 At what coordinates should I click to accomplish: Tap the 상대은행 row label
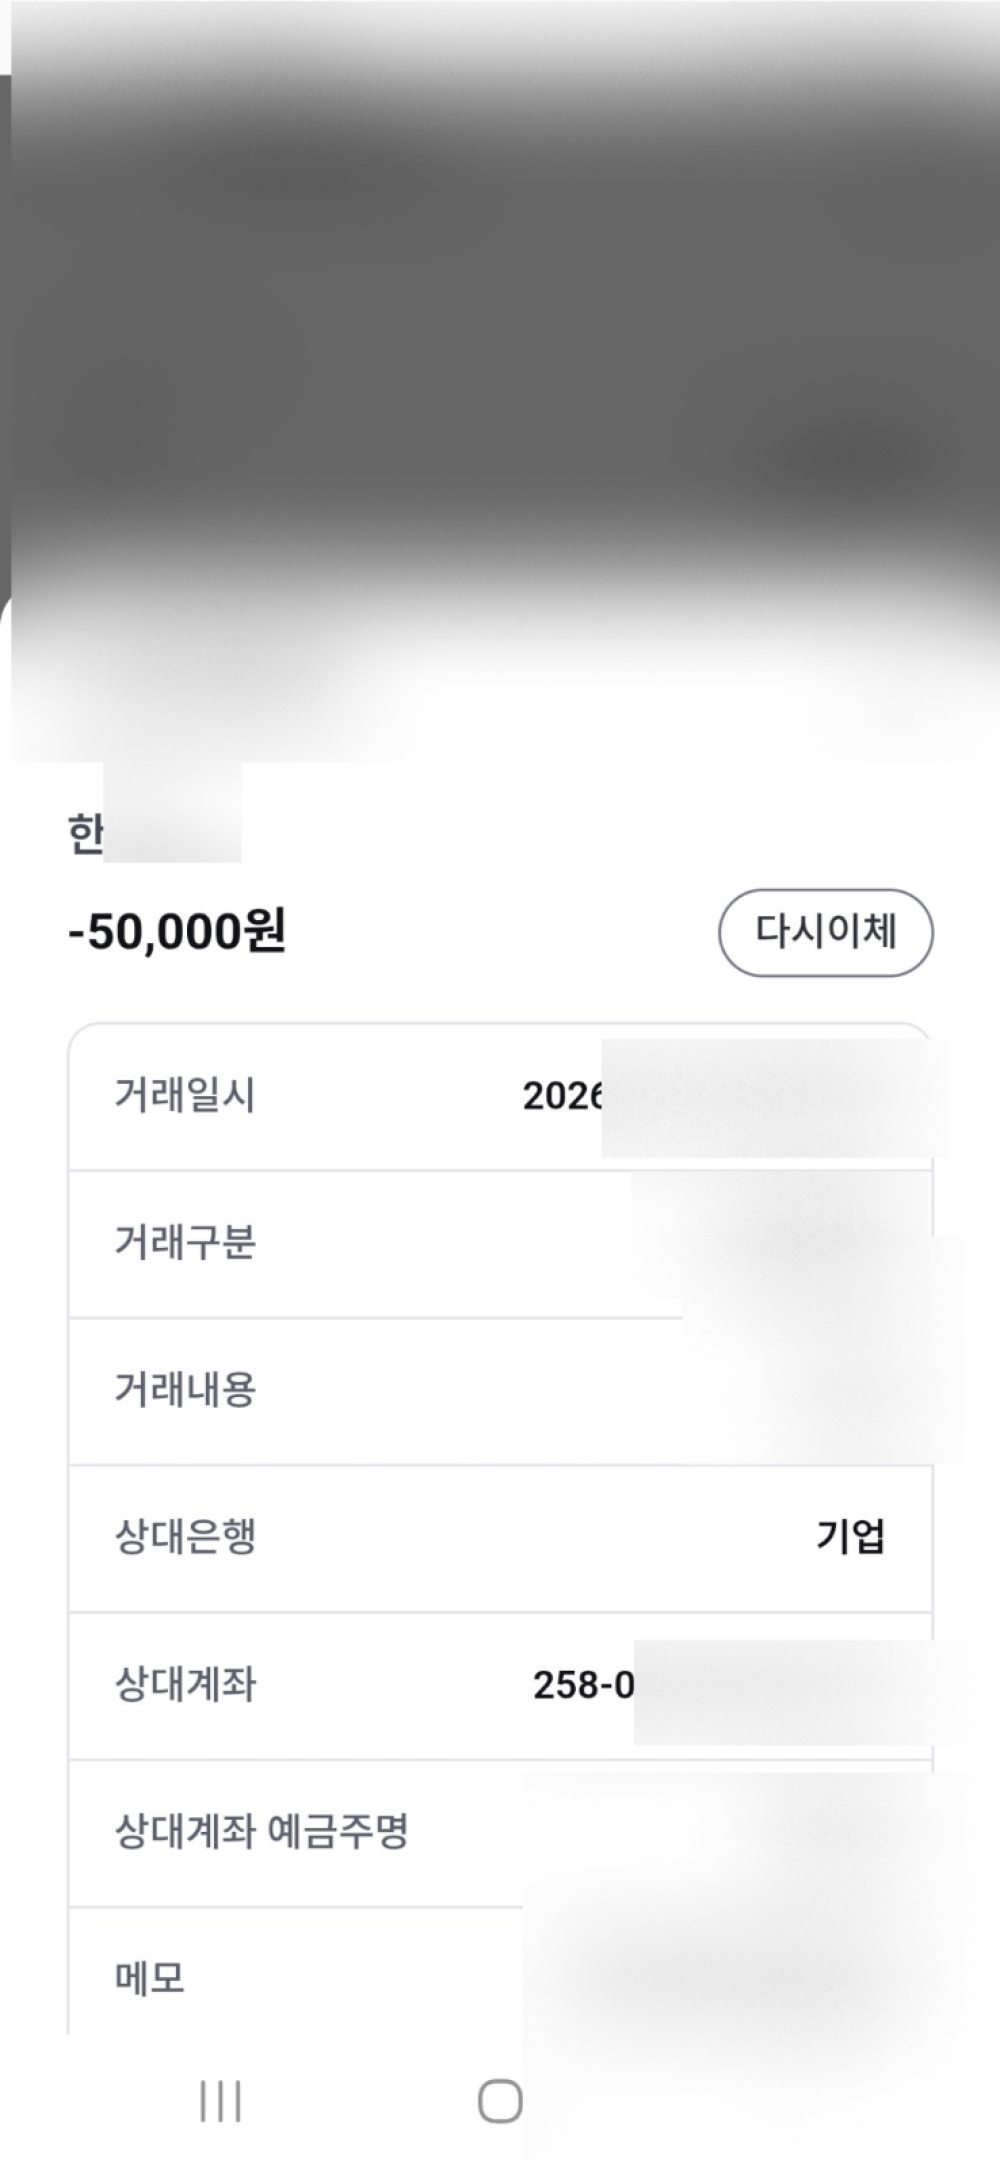185,1536
